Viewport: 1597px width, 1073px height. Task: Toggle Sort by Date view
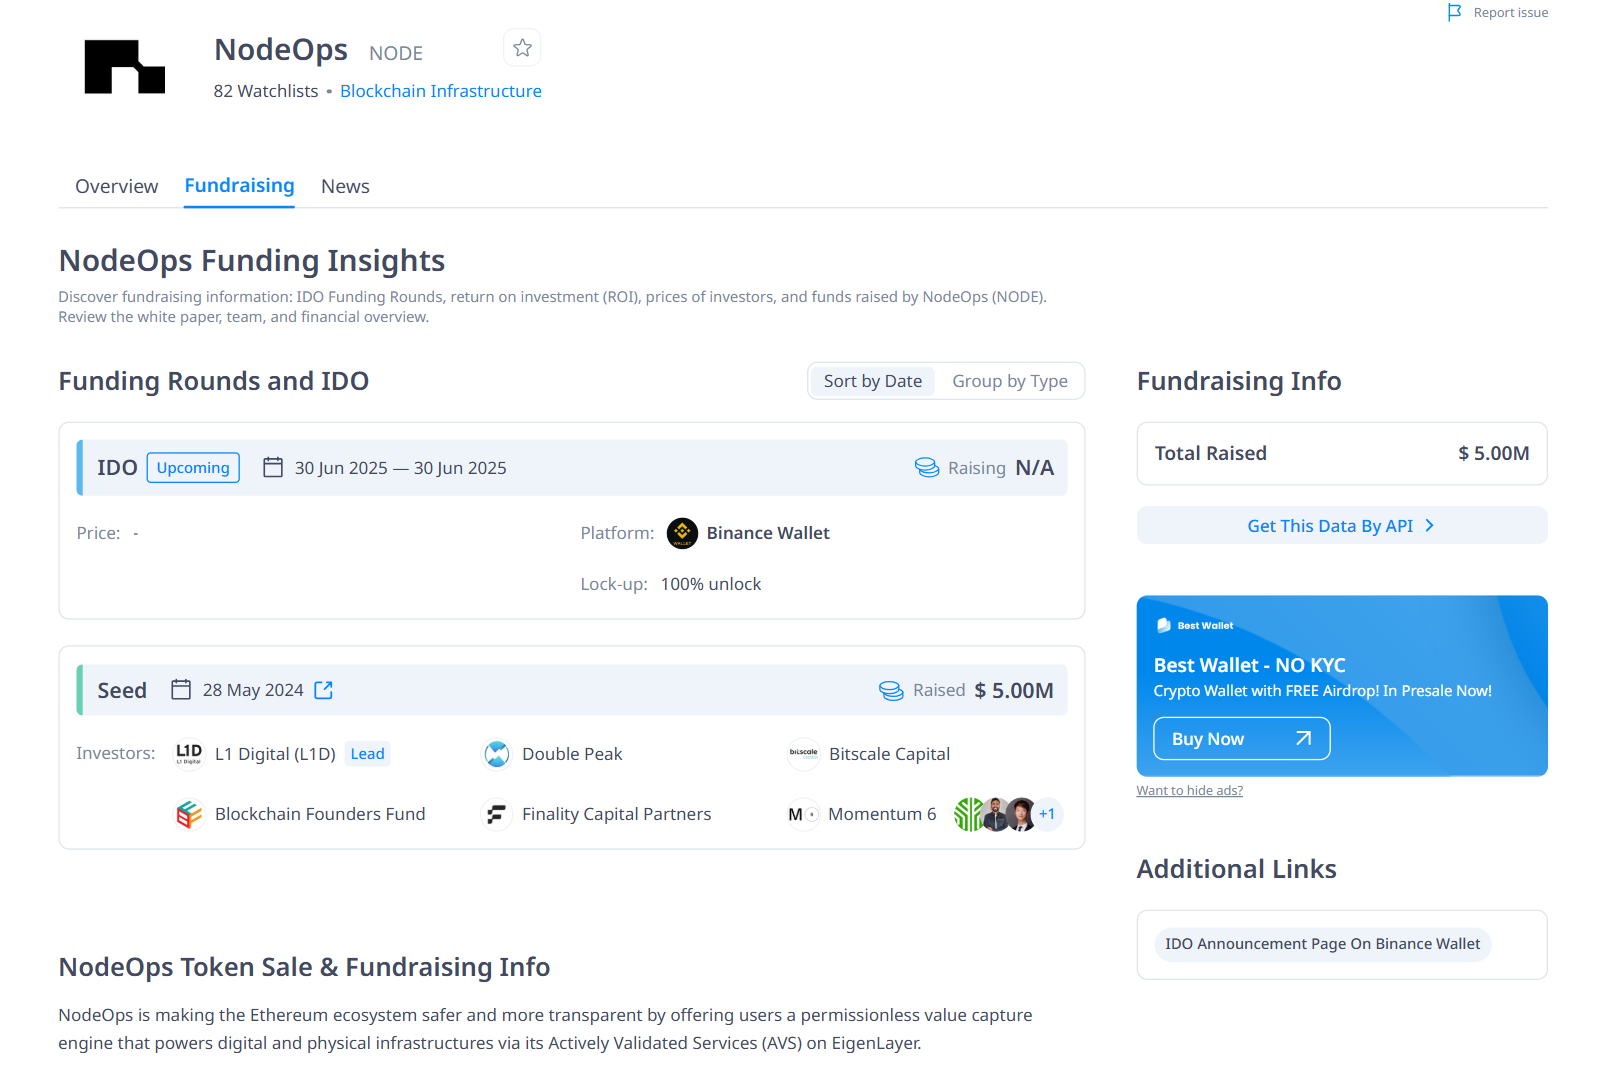pos(872,381)
